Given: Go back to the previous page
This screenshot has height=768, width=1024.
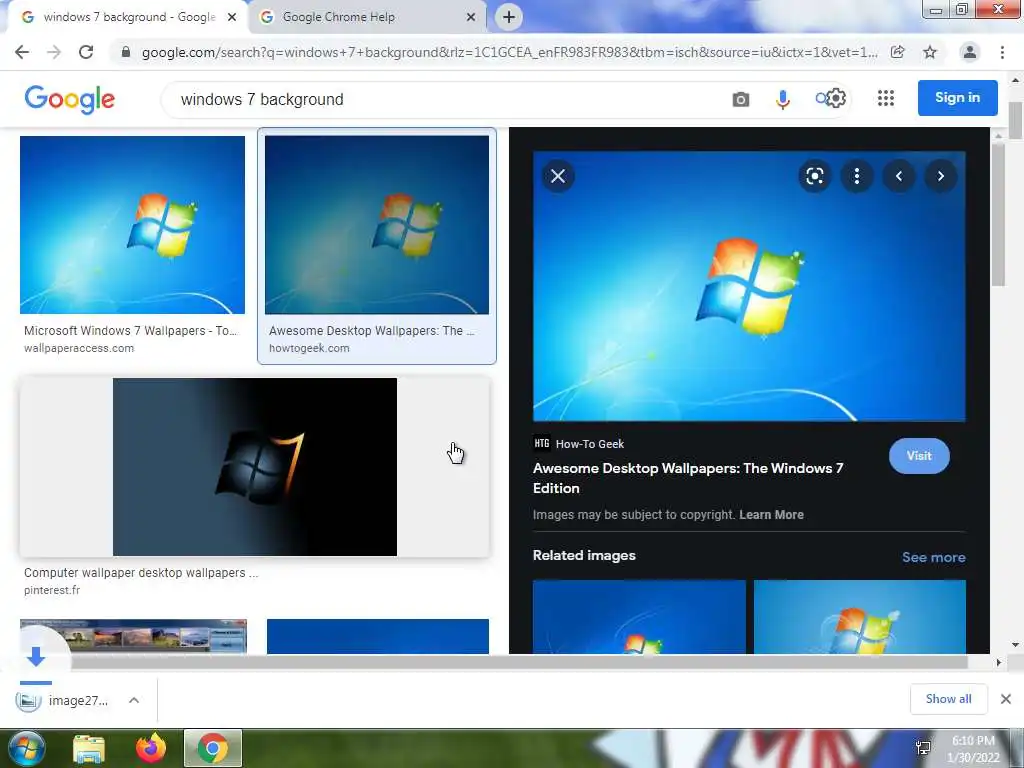Looking at the screenshot, I should click(x=22, y=52).
